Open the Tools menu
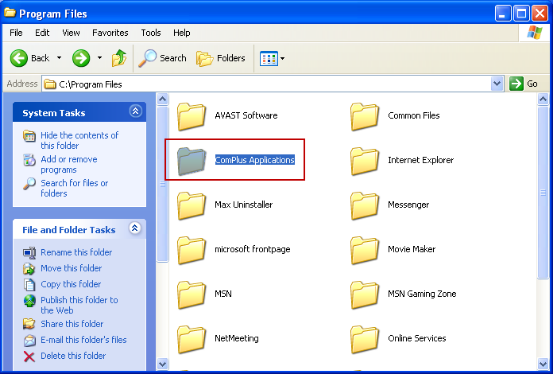 (x=151, y=33)
